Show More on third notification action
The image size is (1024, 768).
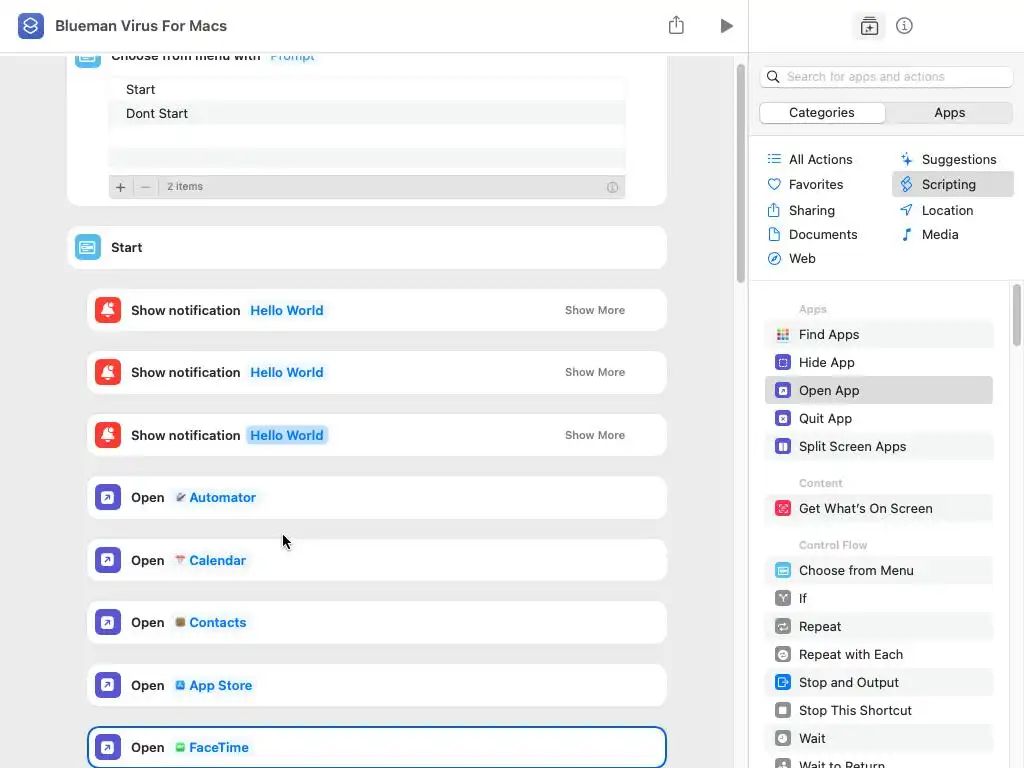tap(595, 435)
